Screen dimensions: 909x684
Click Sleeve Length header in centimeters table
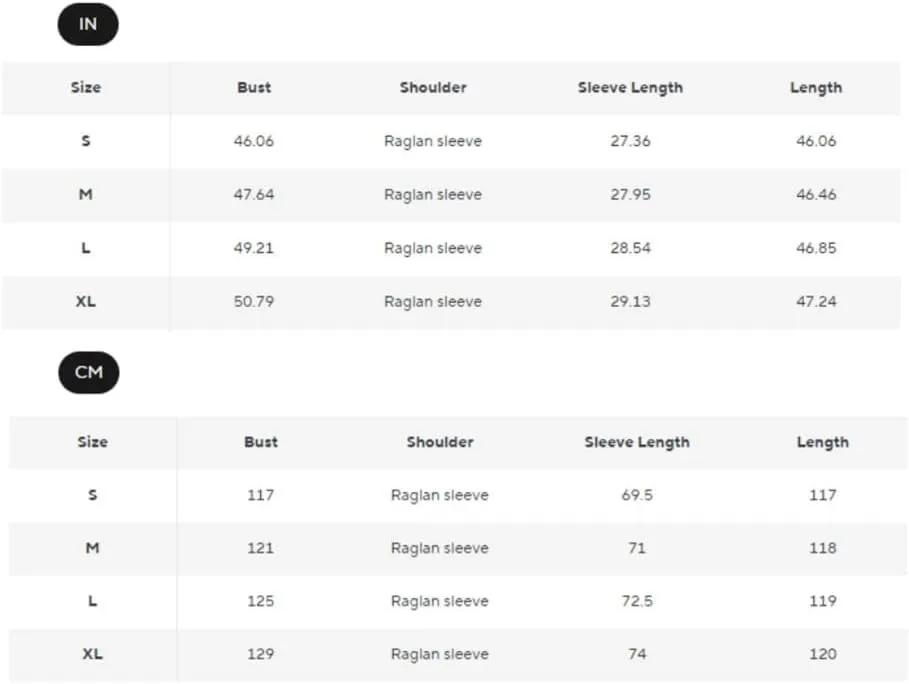tap(637, 442)
